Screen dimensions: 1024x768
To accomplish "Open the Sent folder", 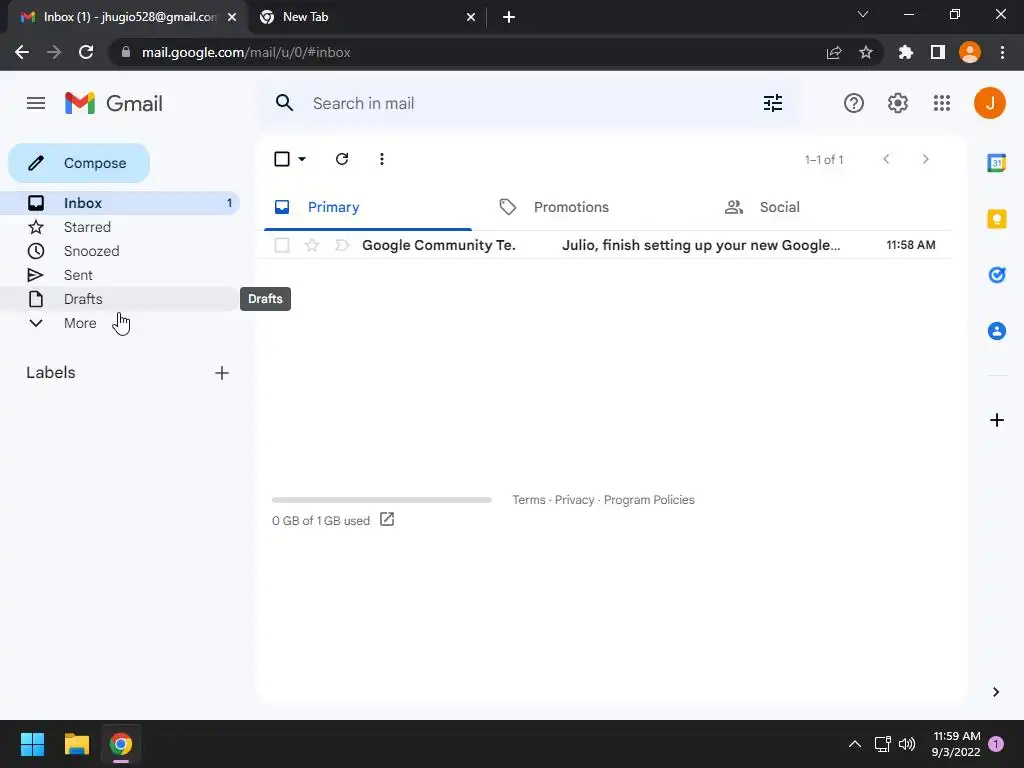I will (120, 275).
